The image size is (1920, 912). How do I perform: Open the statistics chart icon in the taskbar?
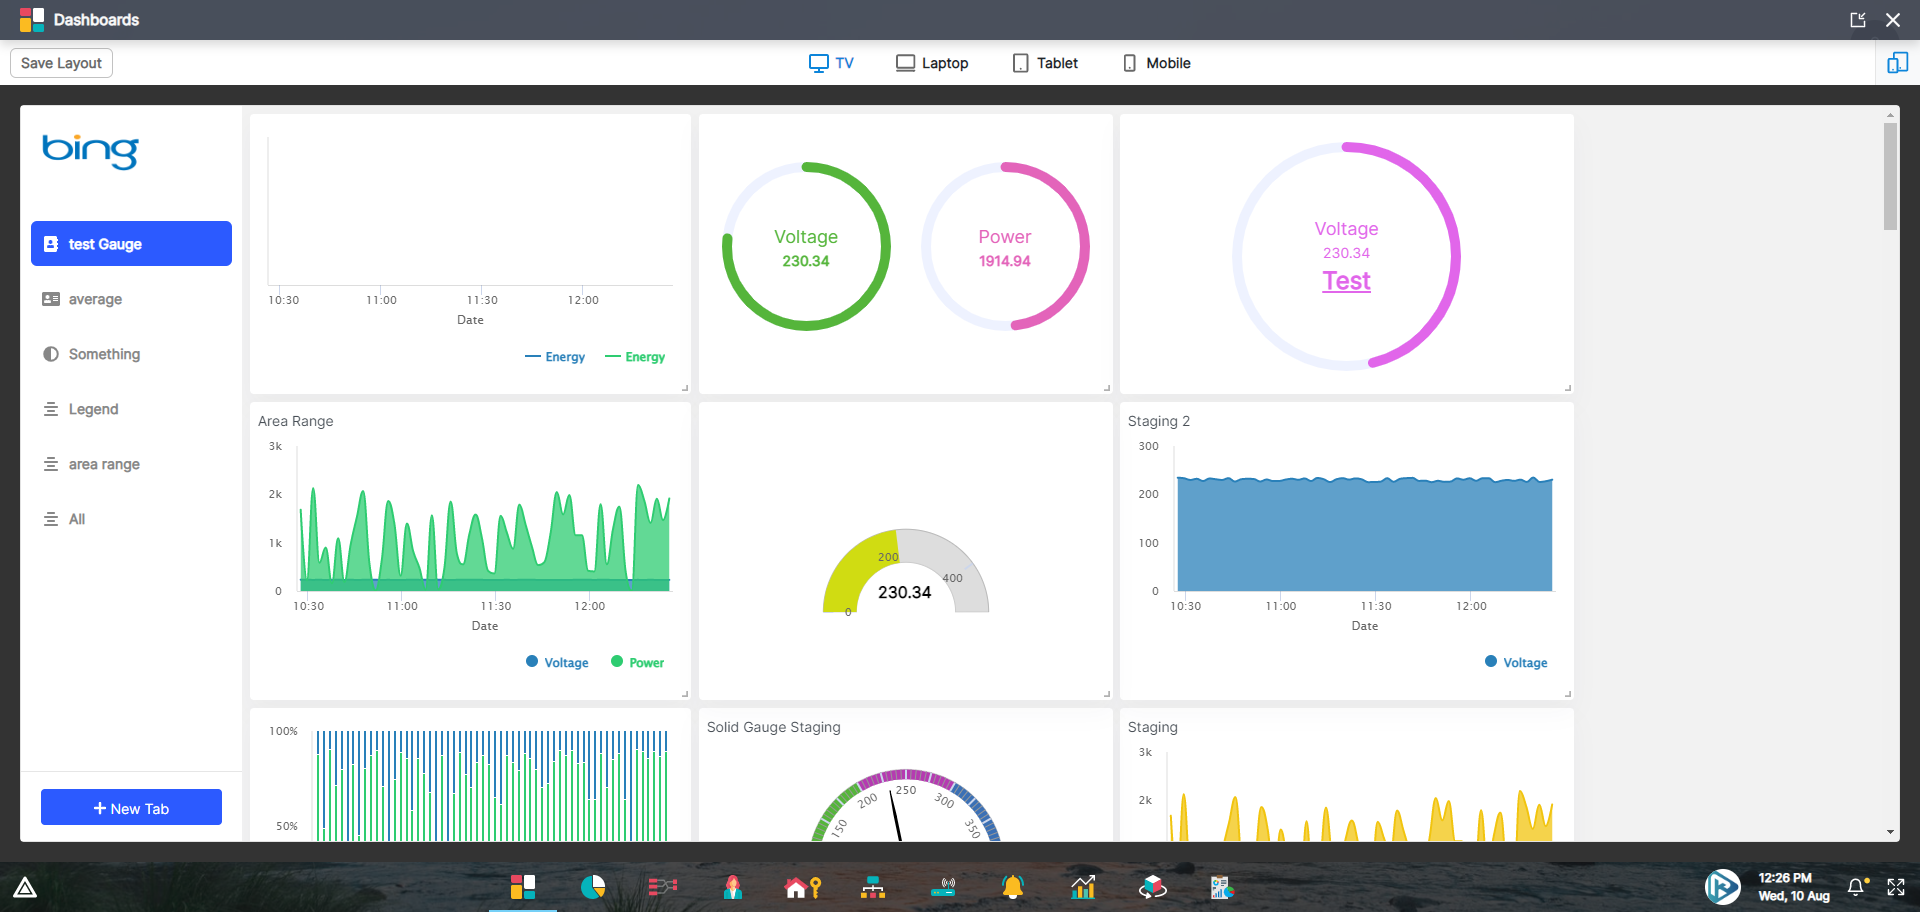point(1083,887)
